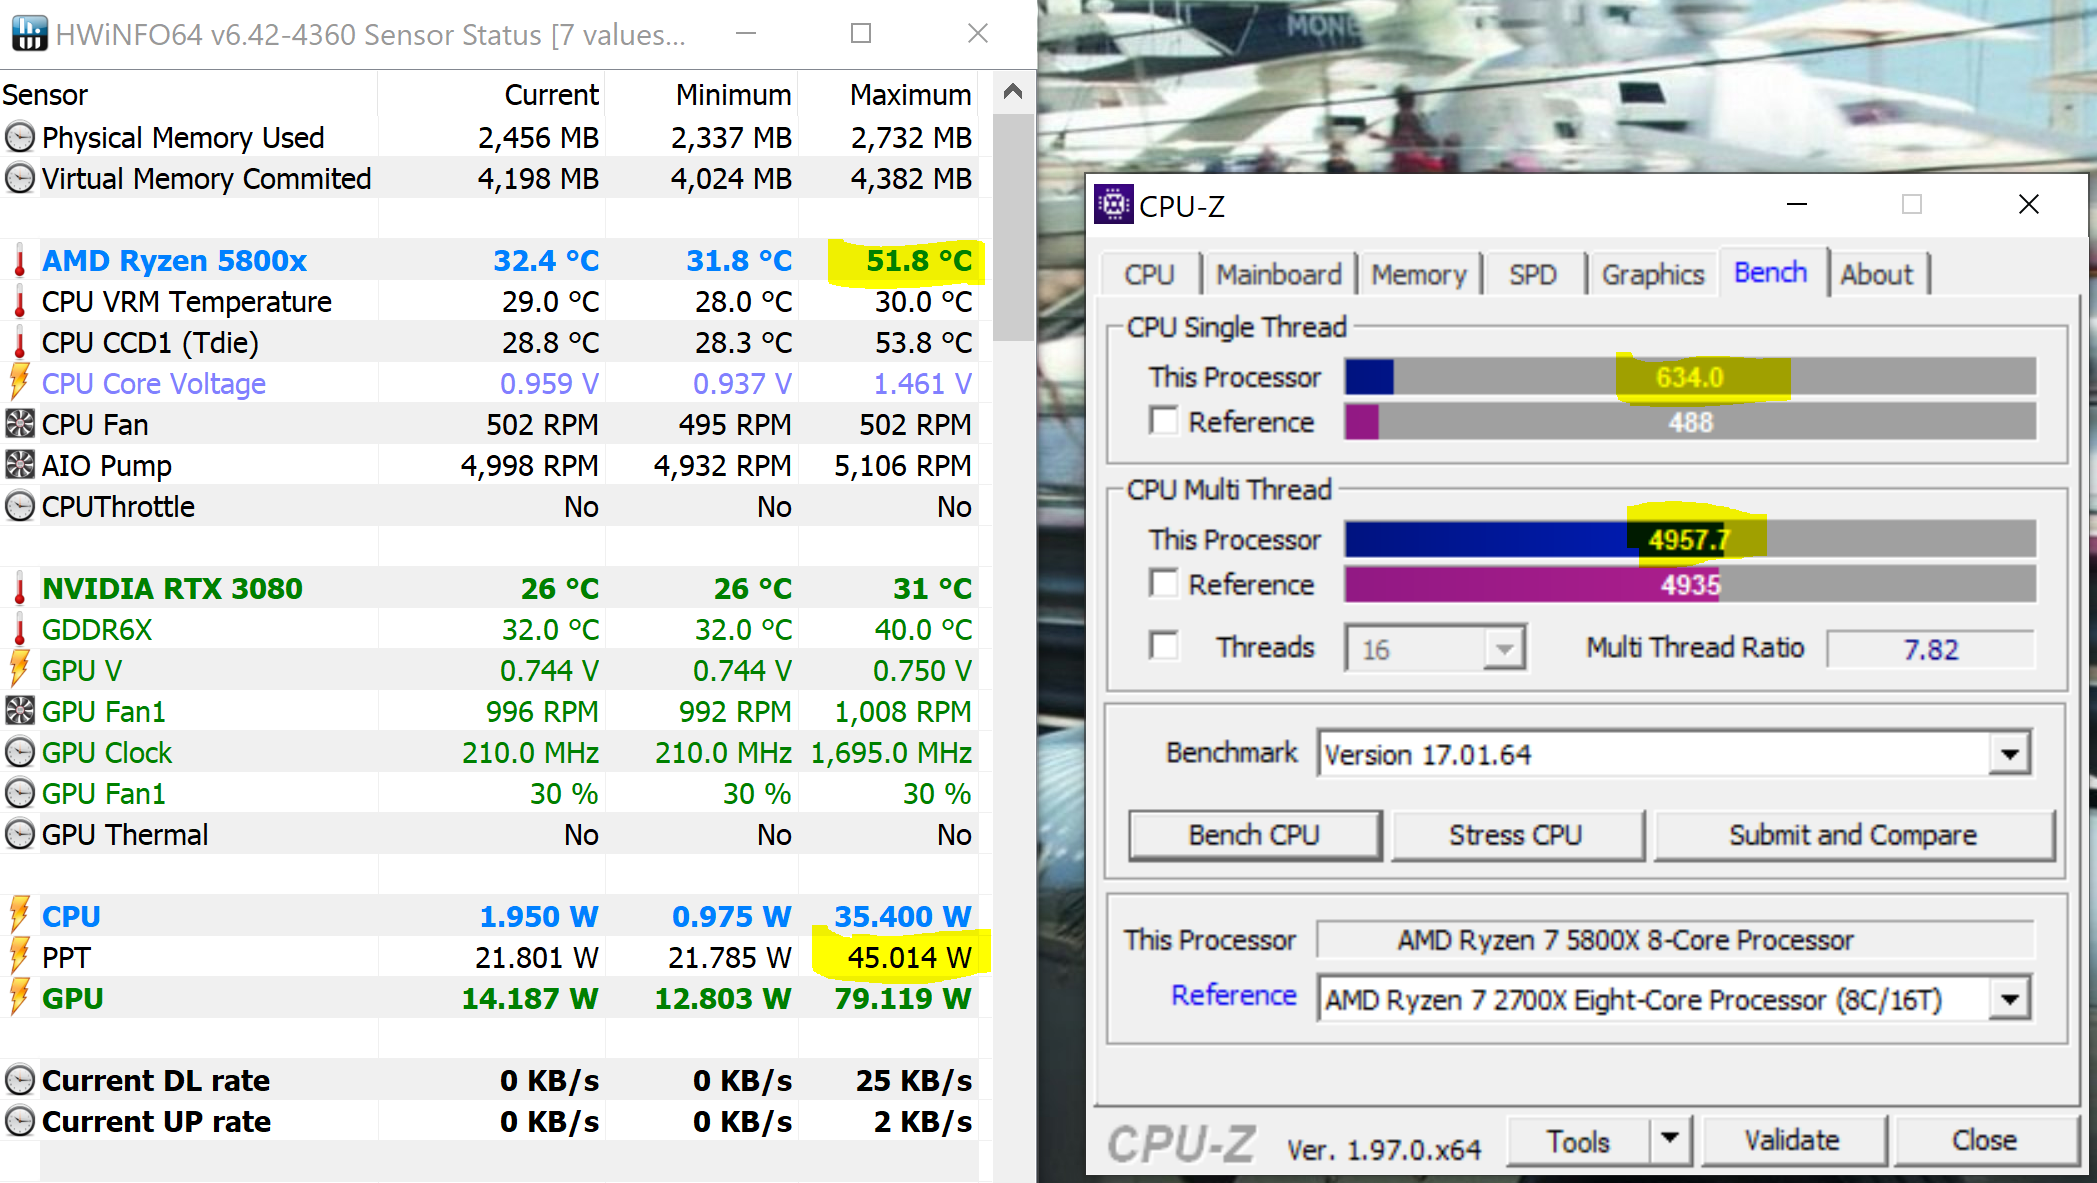Click the CPU-Z title bar logo icon

click(1113, 205)
